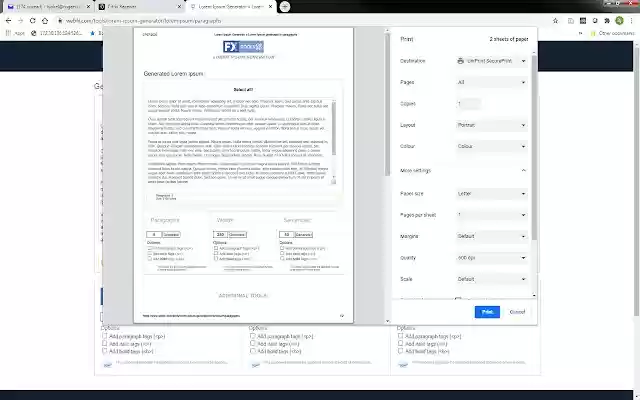Open the Destination printer dropdown
The width and height of the screenshot is (640, 400).
click(491, 61)
